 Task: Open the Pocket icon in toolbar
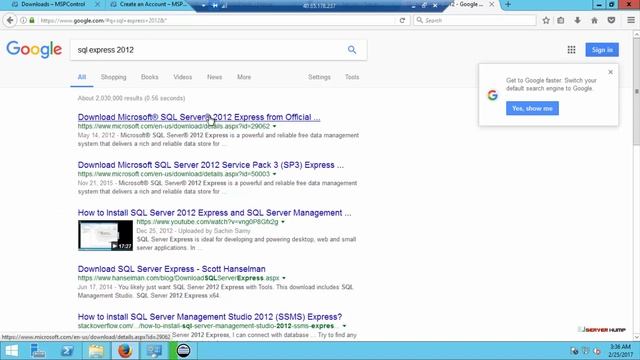click(x=611, y=20)
